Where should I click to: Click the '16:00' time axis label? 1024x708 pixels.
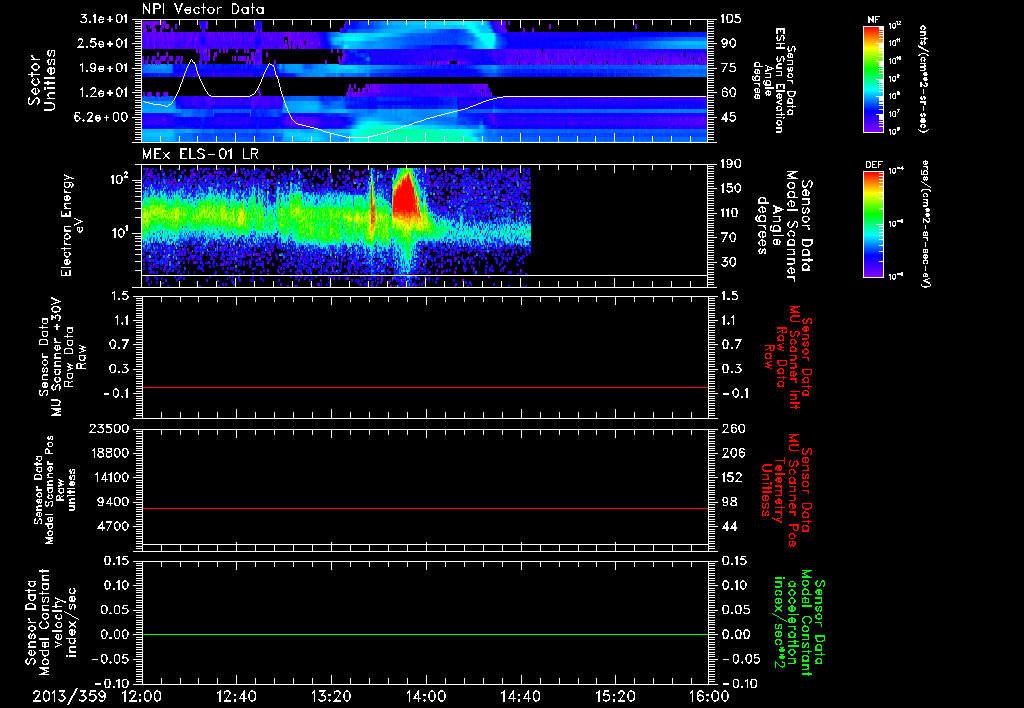click(x=709, y=696)
